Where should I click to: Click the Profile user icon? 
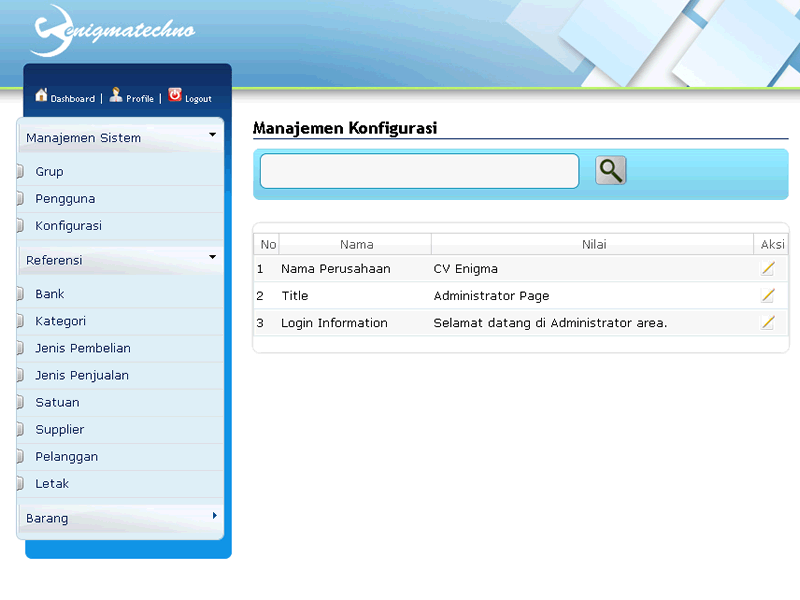click(116, 94)
